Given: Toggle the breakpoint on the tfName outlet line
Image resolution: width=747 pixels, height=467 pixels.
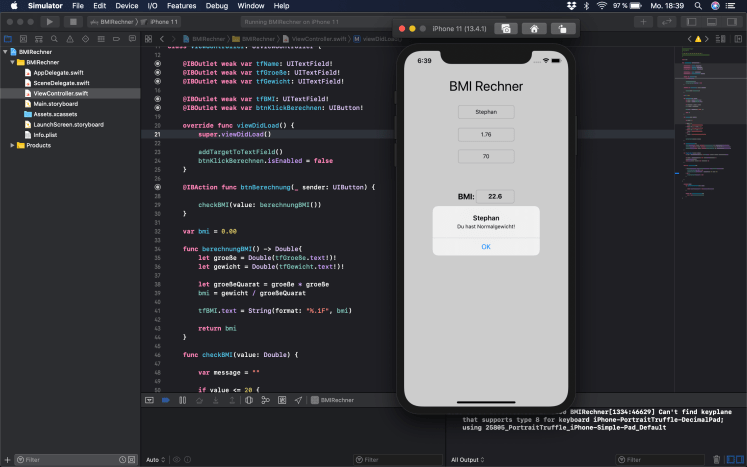Looking at the screenshot, I should [157, 63].
